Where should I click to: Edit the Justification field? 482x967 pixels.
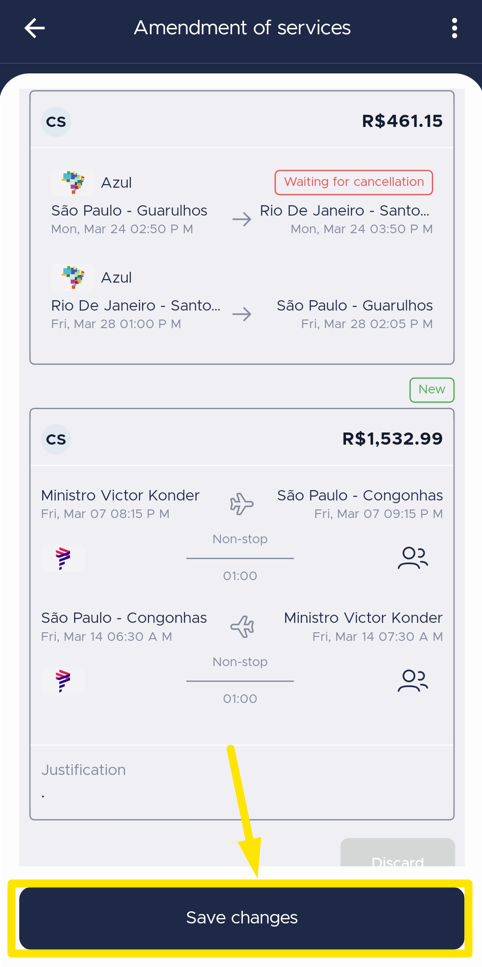pos(242,782)
